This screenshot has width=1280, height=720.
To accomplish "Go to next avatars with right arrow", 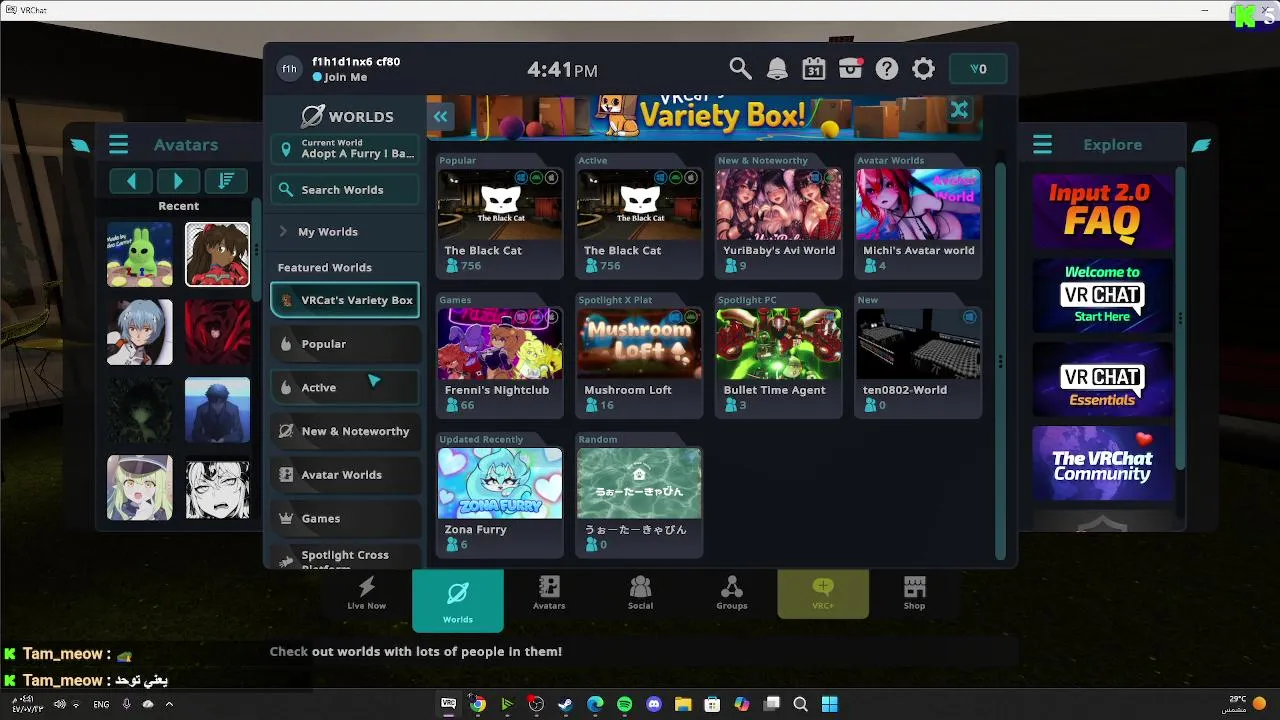I will click(178, 181).
